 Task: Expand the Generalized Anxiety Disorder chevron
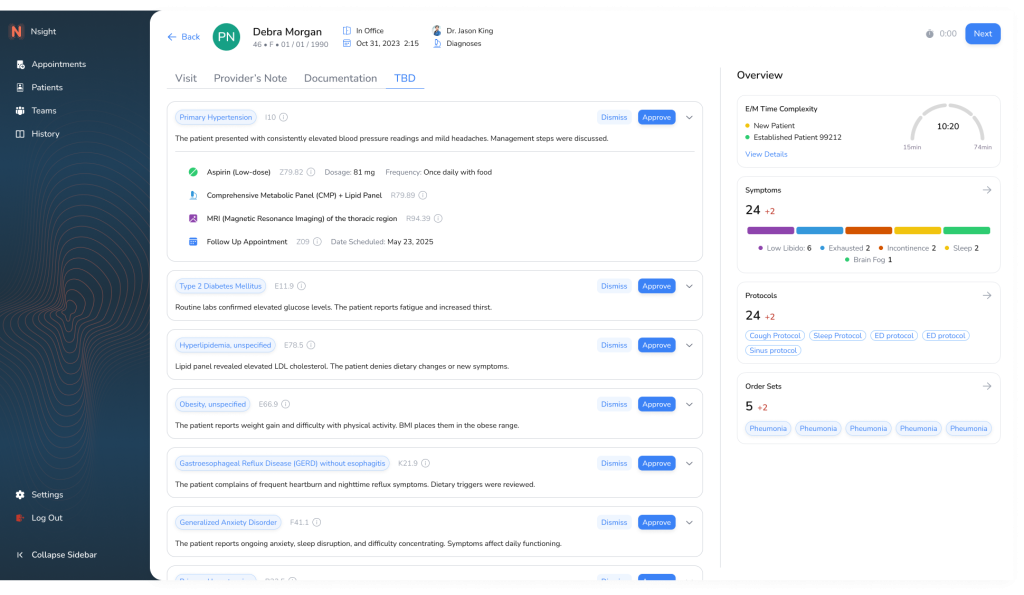pos(689,522)
